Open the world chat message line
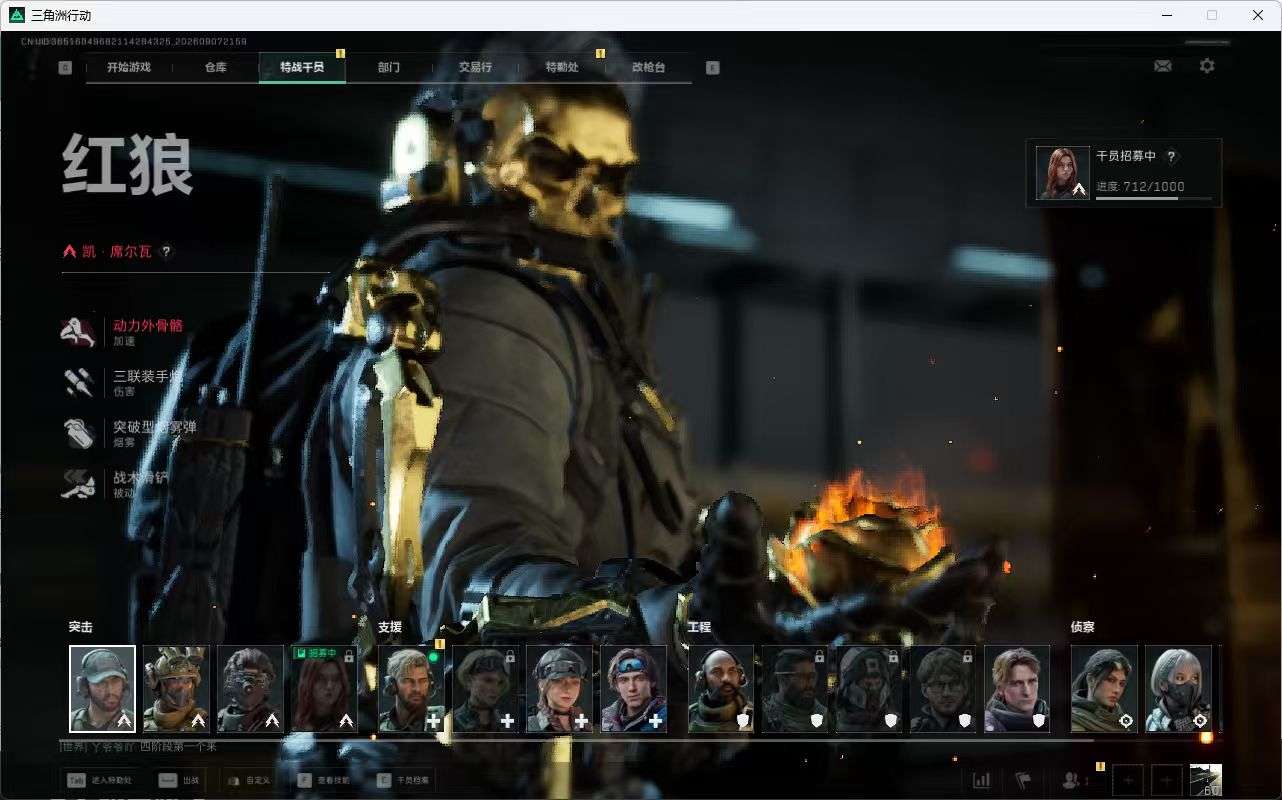Viewport: 1282px width, 800px height. pos(139,747)
